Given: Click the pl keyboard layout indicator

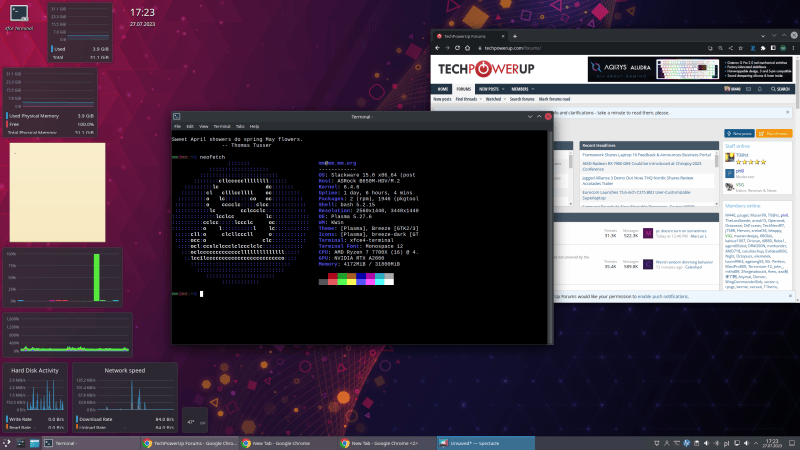Looking at the screenshot, I should click(x=727, y=443).
